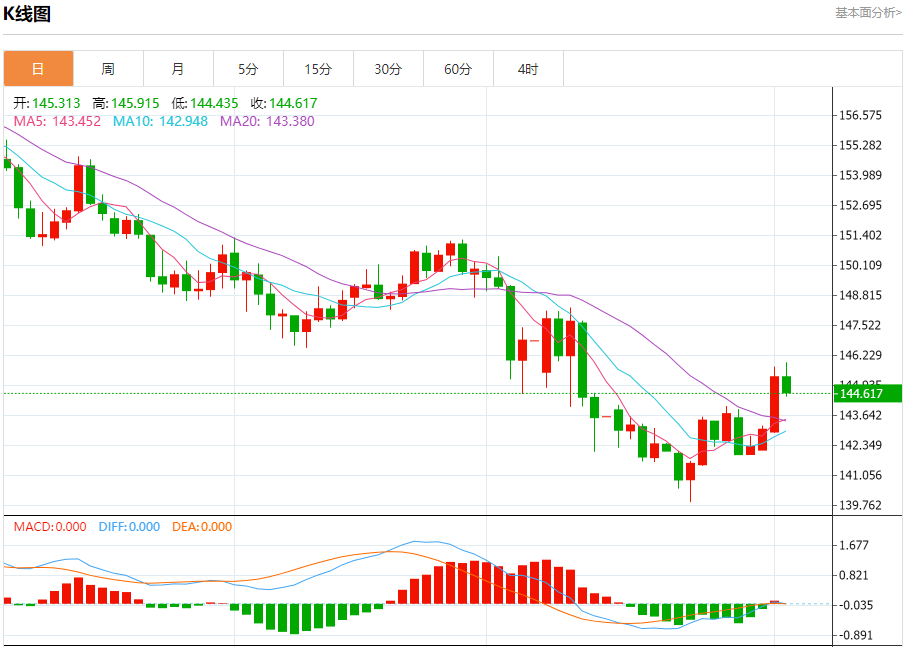Click the 143.642 price axis label
908x647 pixels.
[861, 415]
